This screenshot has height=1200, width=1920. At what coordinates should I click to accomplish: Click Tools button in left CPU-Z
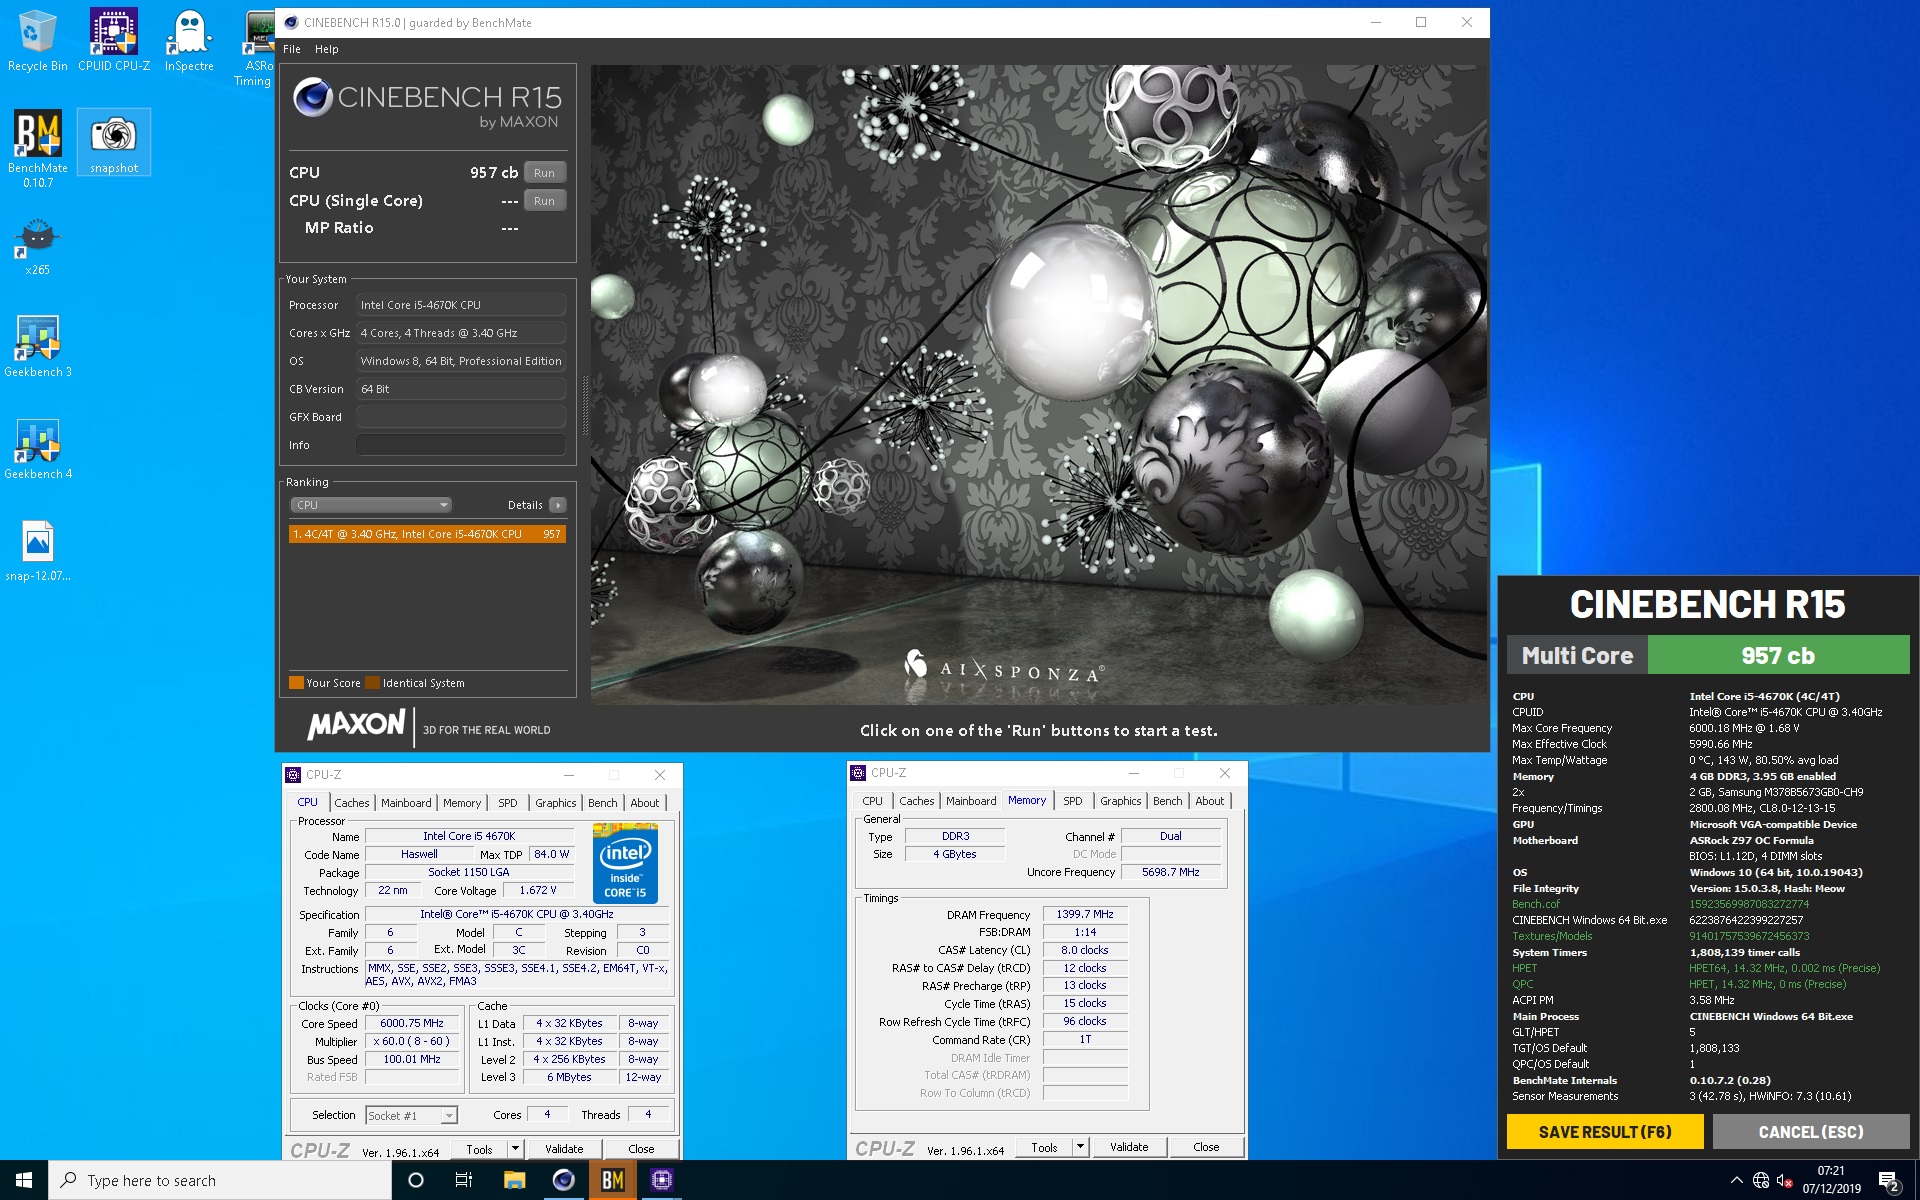tap(479, 1149)
